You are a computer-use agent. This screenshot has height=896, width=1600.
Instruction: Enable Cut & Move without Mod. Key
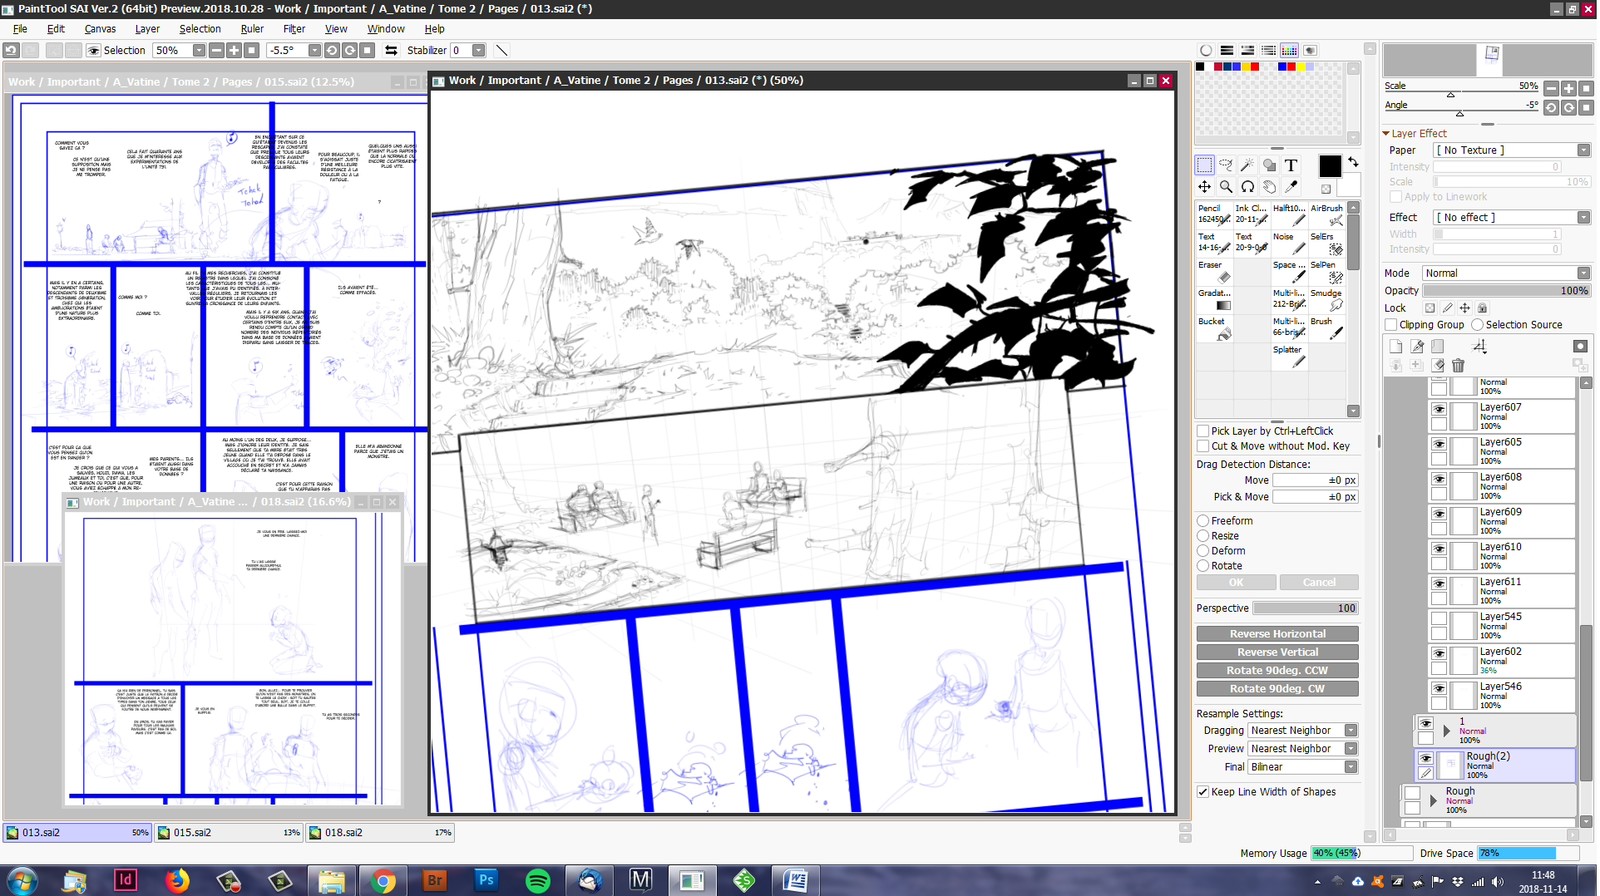tap(1203, 446)
